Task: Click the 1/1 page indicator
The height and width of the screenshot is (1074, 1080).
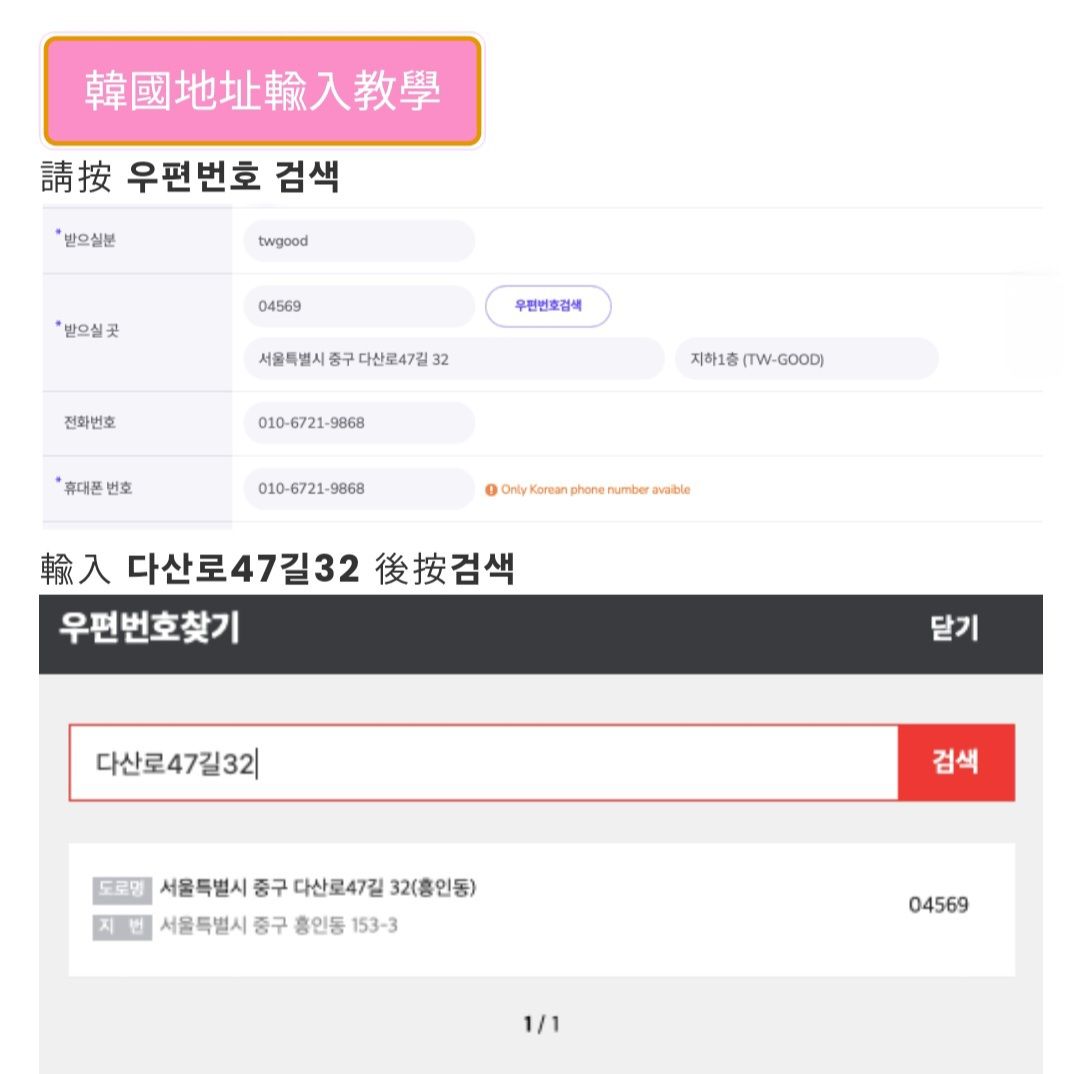Action: click(x=540, y=1024)
